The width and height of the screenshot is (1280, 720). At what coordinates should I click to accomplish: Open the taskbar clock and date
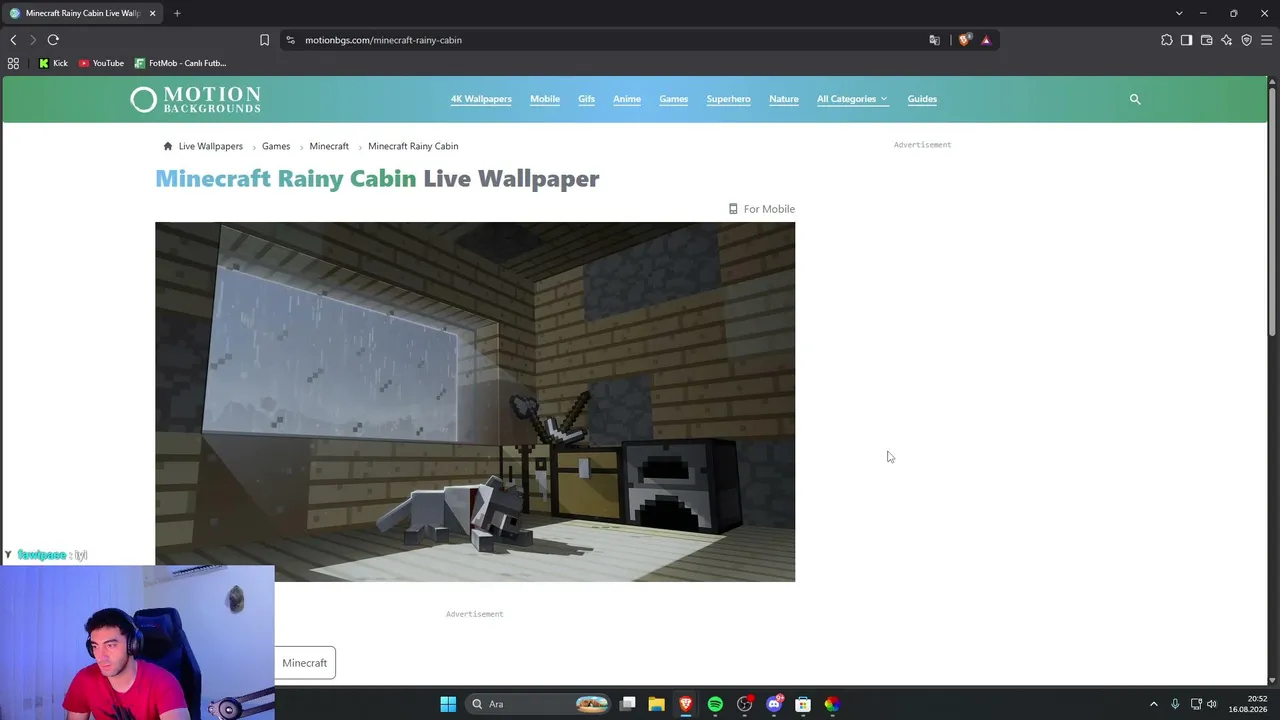(1248, 704)
